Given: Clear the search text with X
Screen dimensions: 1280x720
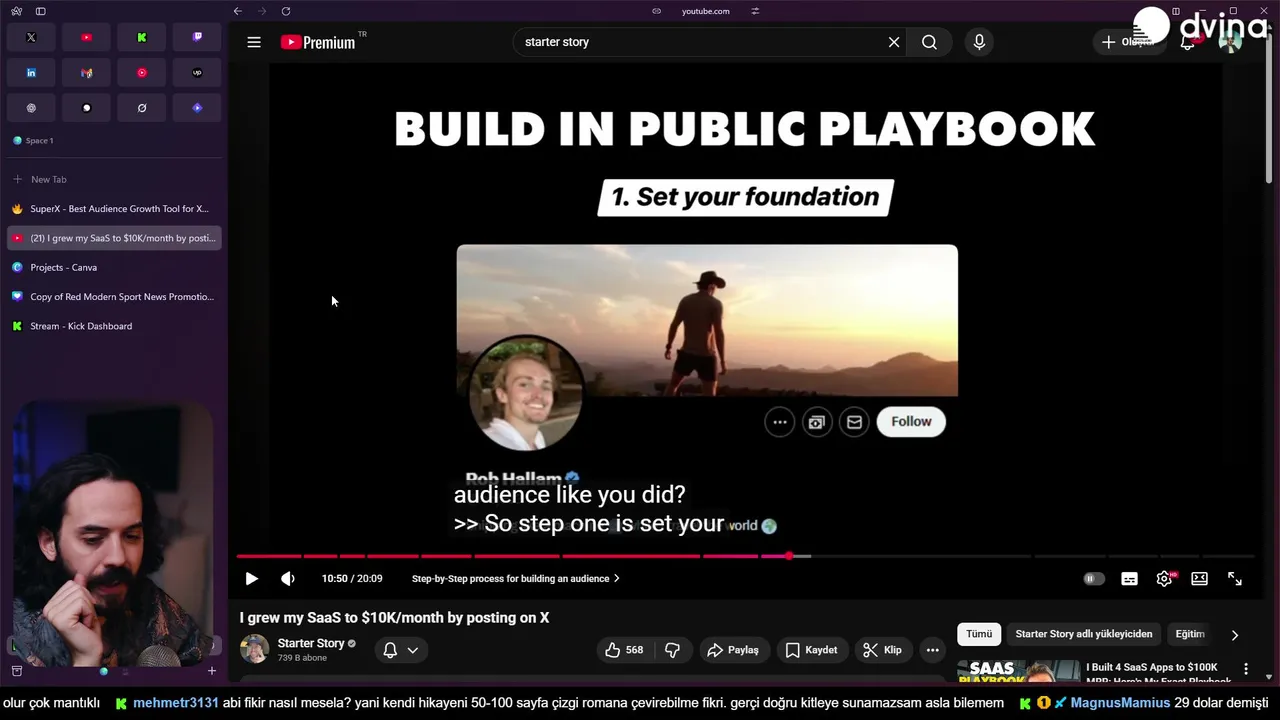Looking at the screenshot, I should pos(894,42).
